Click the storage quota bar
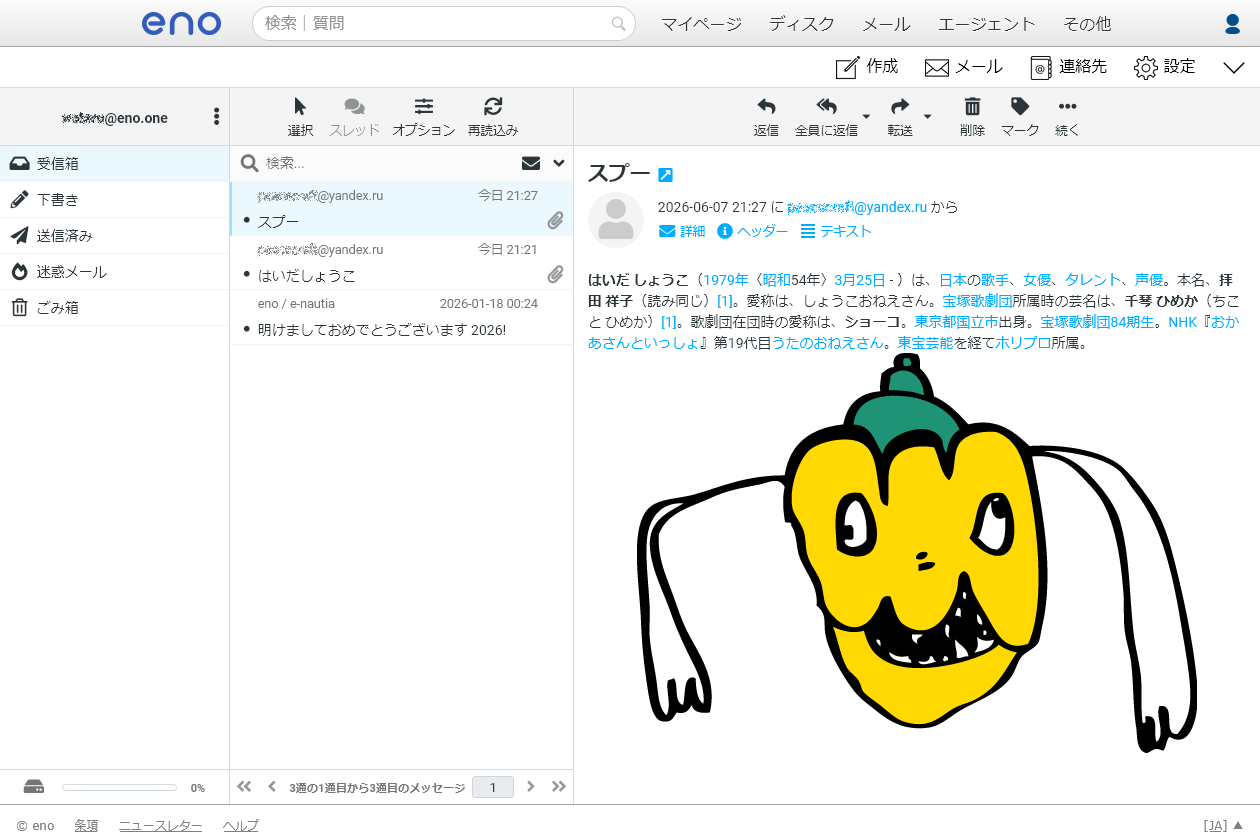 pyautogui.click(x=119, y=788)
